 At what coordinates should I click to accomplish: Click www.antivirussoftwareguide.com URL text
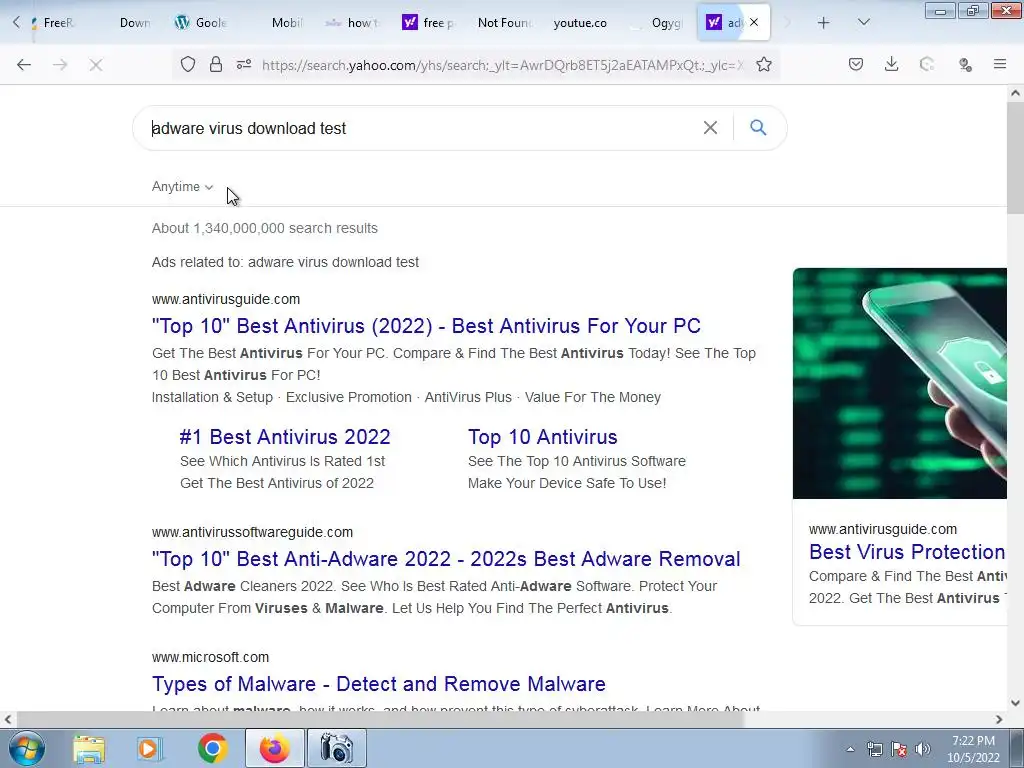tap(252, 532)
